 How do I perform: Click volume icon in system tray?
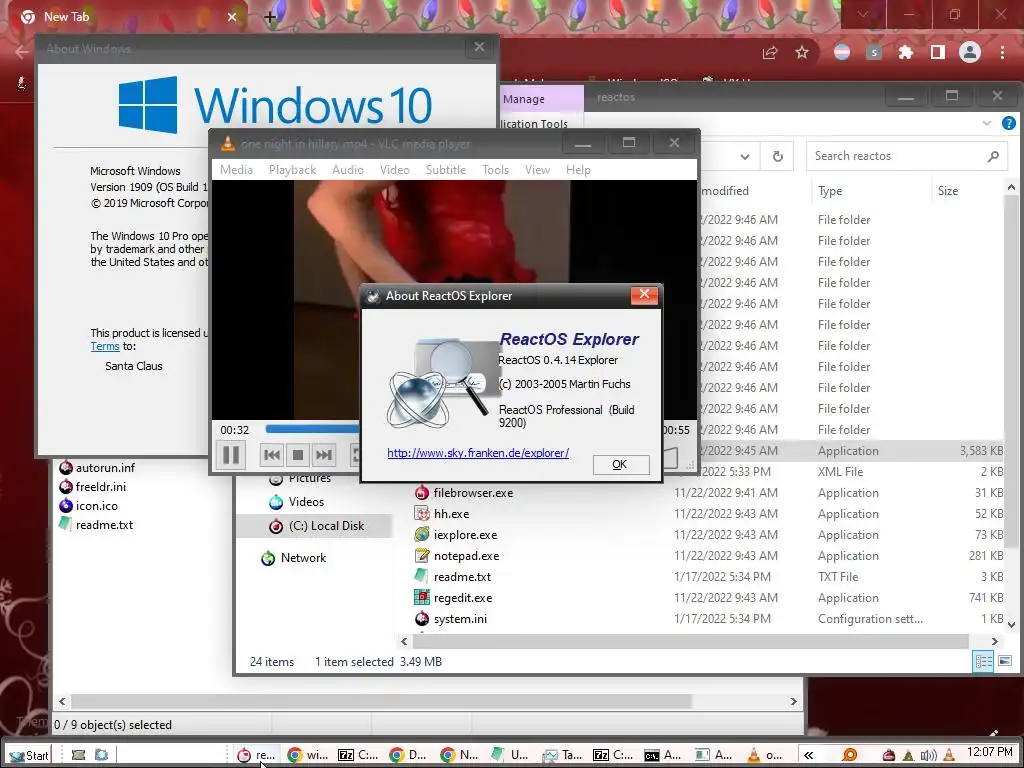coord(927,756)
